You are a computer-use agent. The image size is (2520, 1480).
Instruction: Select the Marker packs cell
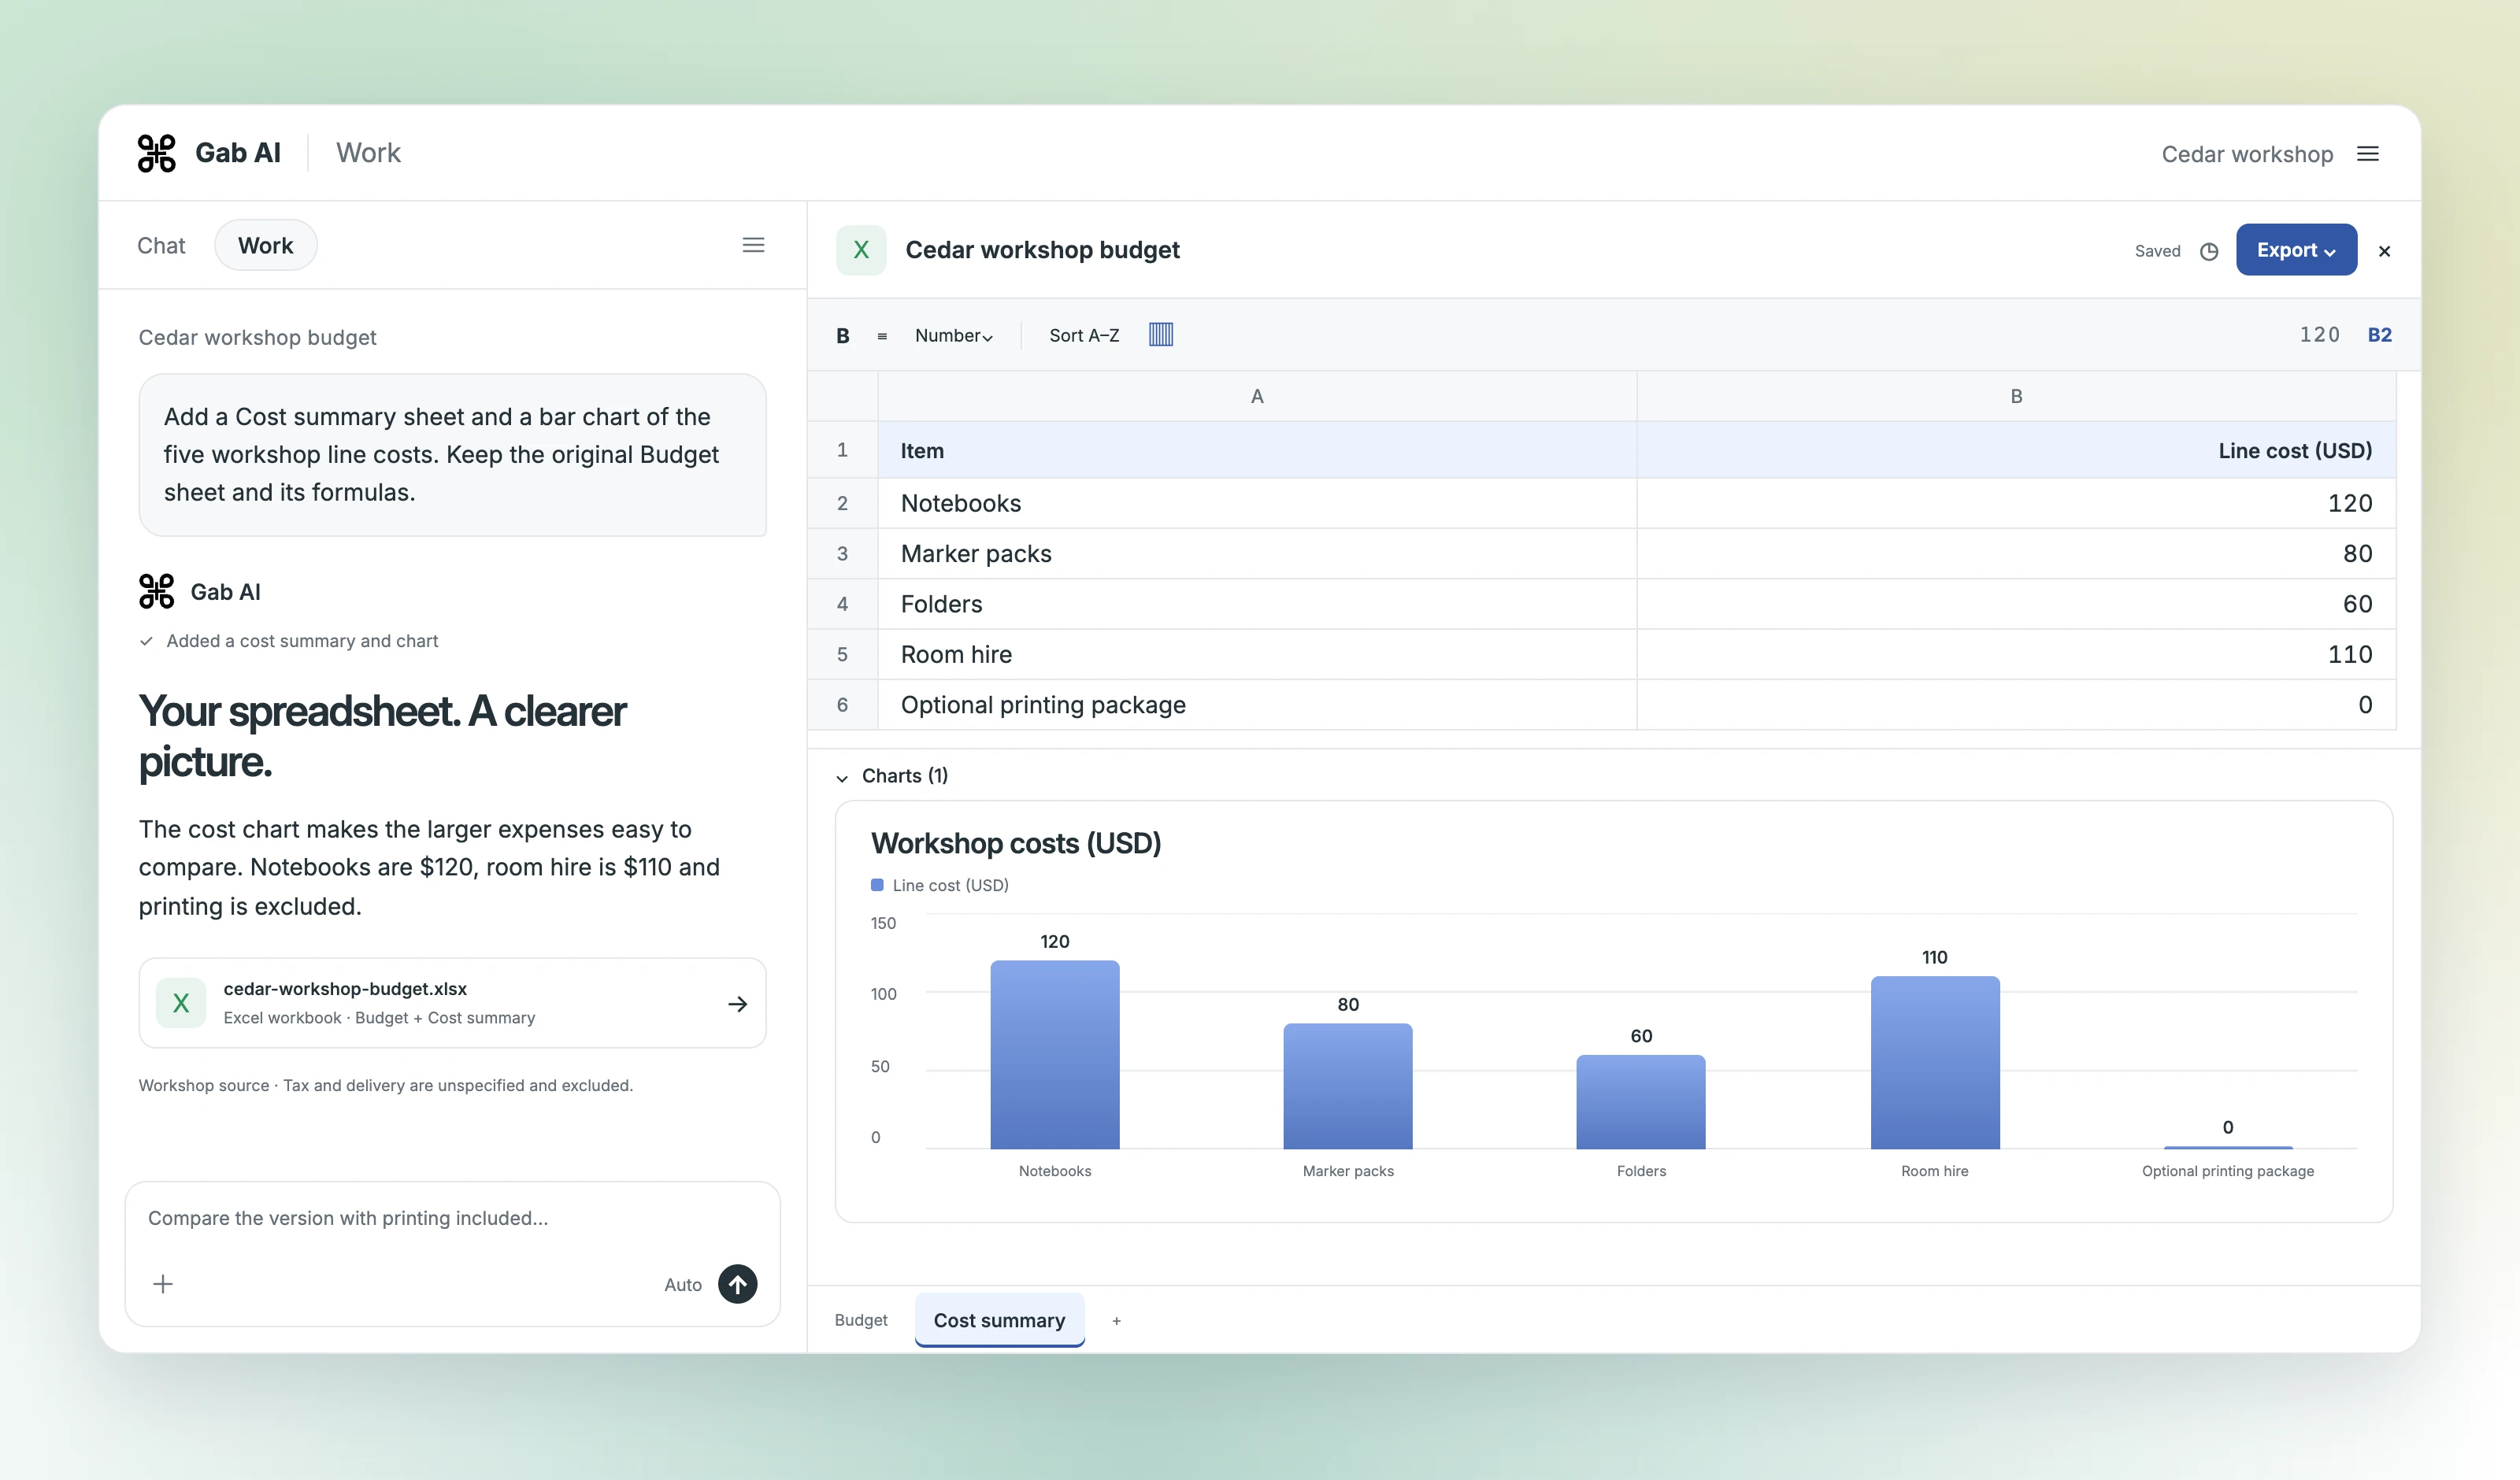point(1257,554)
